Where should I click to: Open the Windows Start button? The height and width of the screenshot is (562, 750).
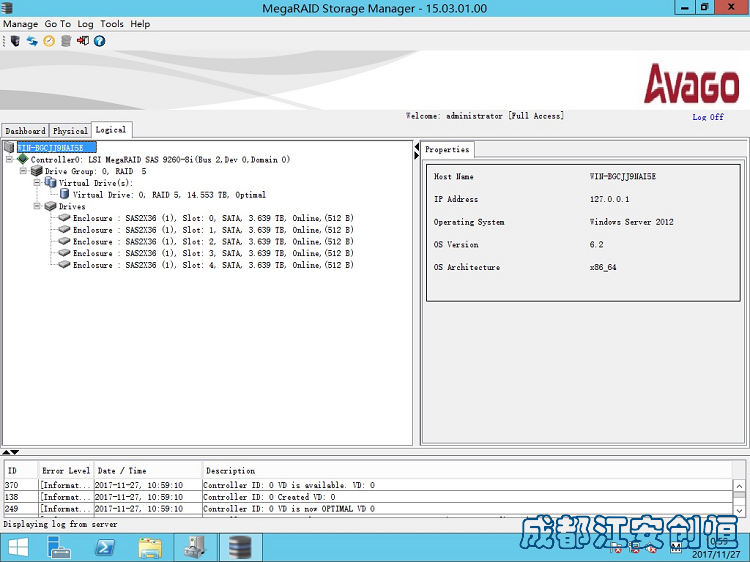pos(18,548)
